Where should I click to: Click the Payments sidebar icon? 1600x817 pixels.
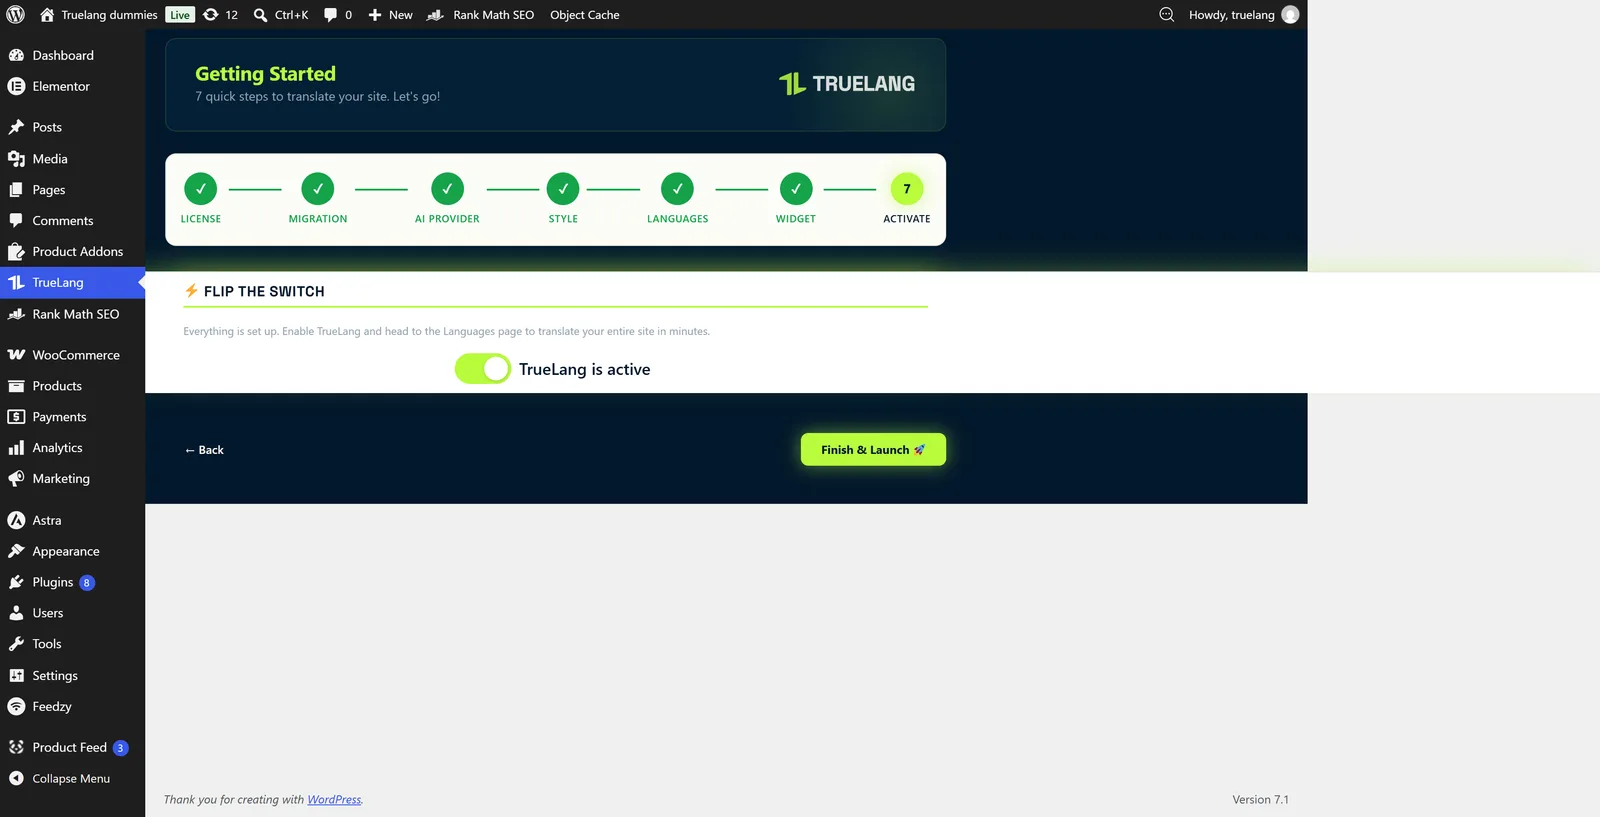coord(16,417)
